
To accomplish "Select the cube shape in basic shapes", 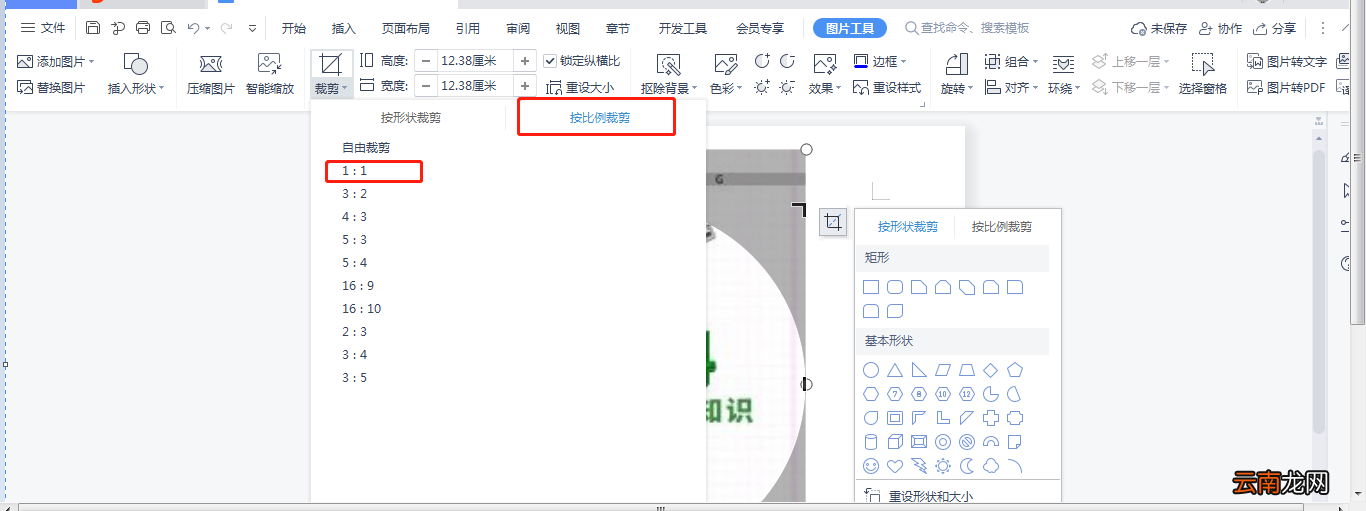I will pos(895,442).
